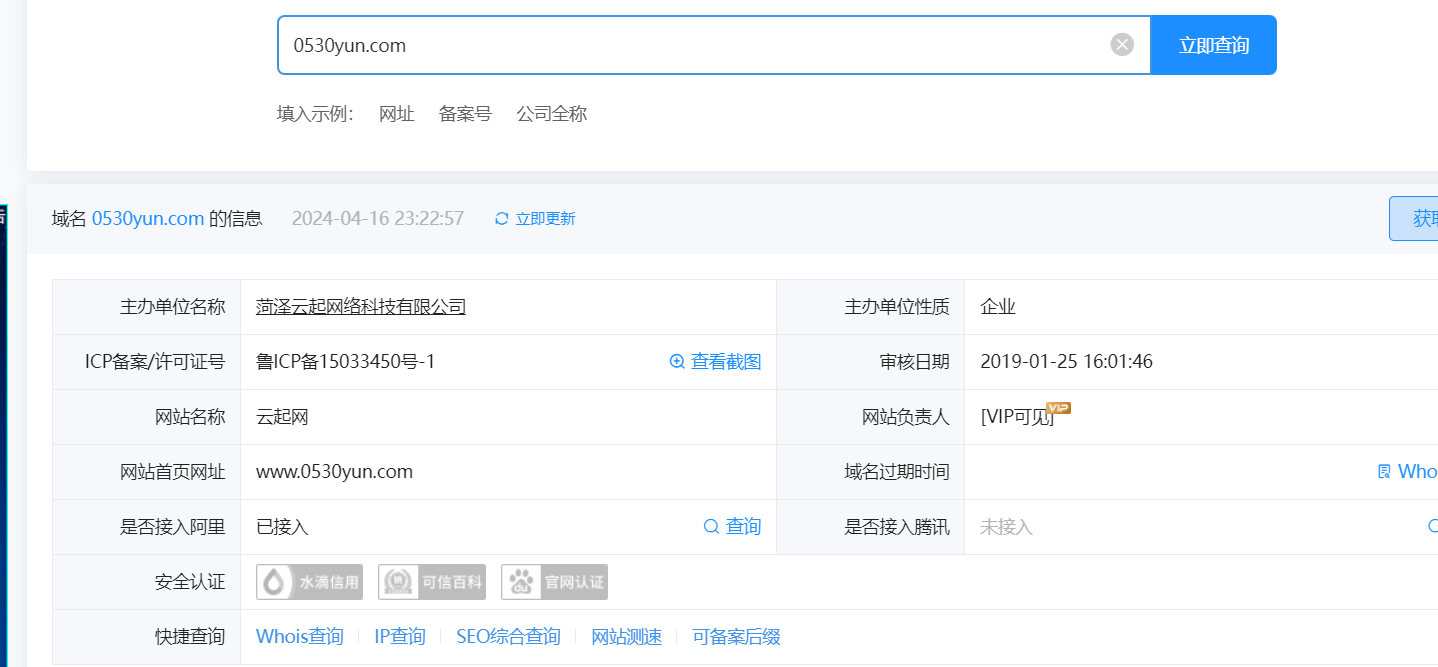Screen dimensions: 1438x667
Task: Open the SEO综合查询 quick link
Action: 508,637
